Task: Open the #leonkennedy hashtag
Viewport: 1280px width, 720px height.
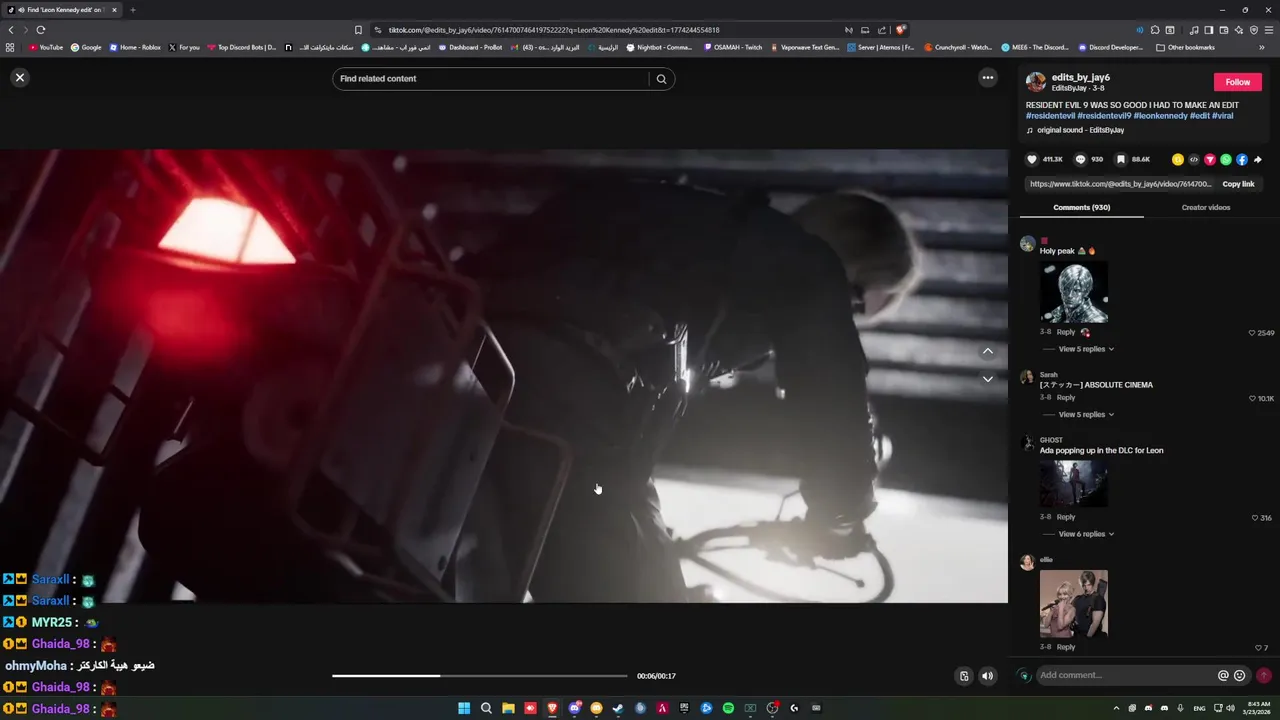Action: pyautogui.click(x=1160, y=116)
